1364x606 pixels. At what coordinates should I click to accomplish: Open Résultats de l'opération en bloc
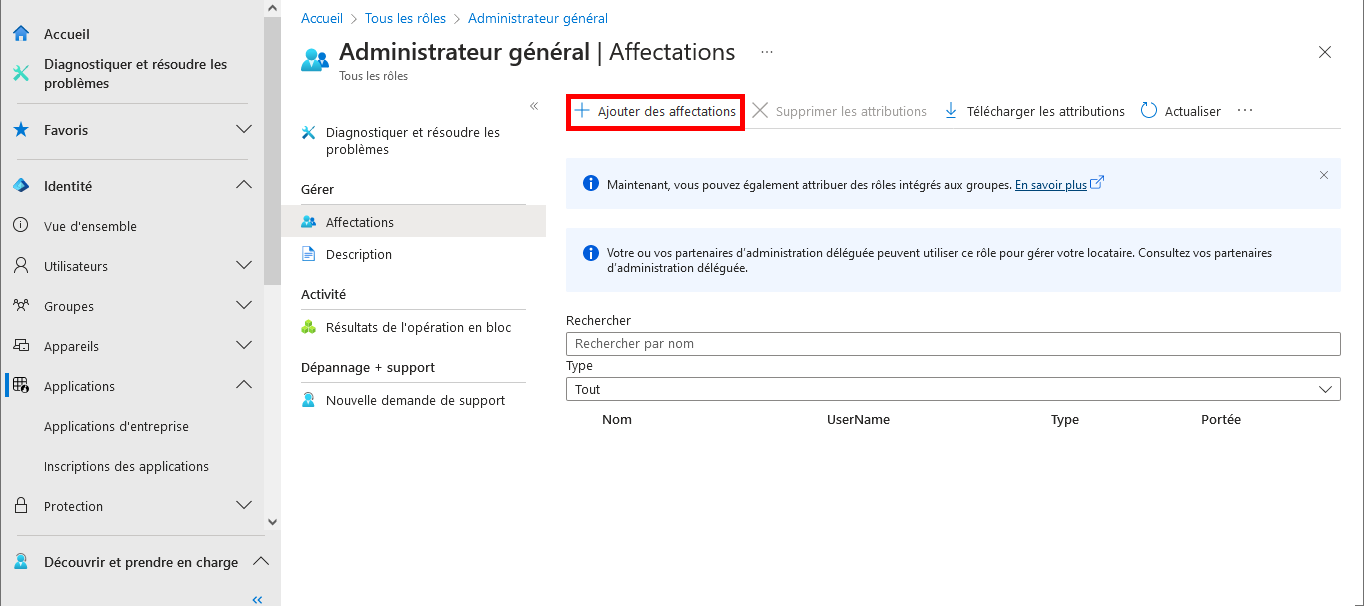(420, 327)
